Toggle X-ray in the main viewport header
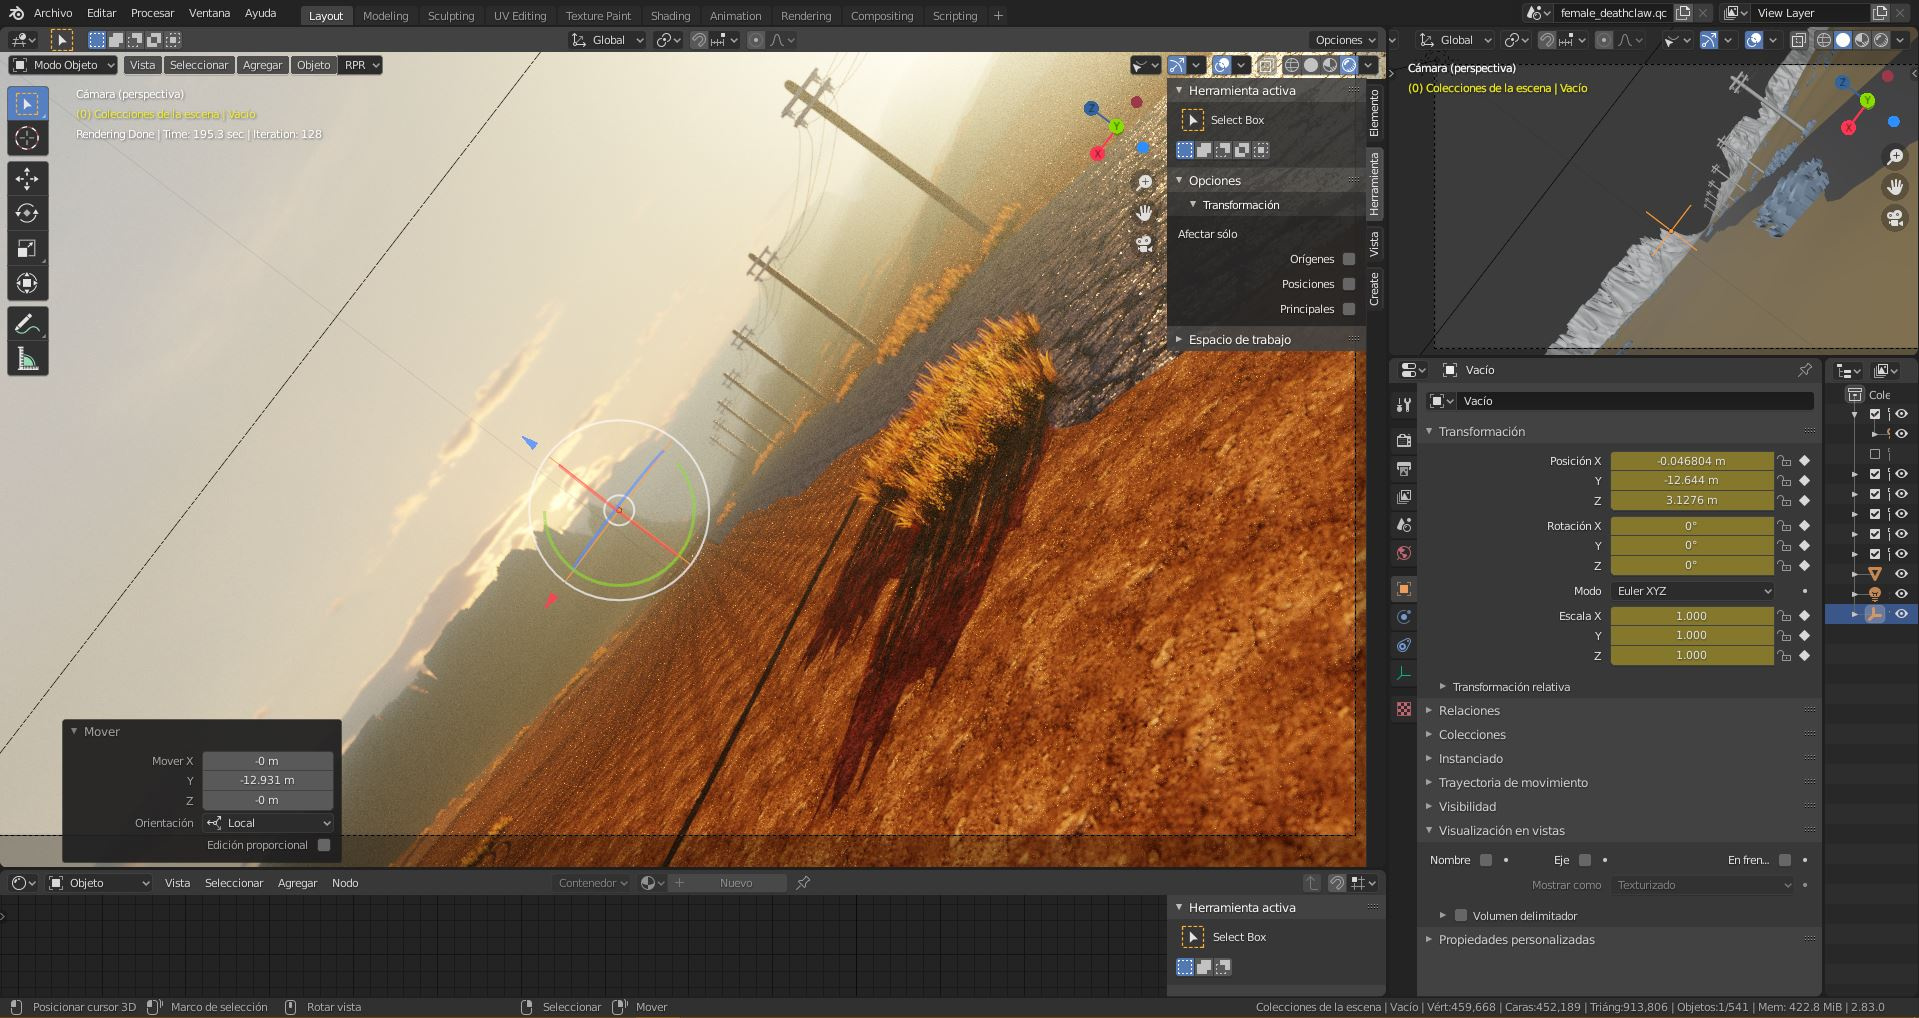The image size is (1919, 1018). (1266, 66)
